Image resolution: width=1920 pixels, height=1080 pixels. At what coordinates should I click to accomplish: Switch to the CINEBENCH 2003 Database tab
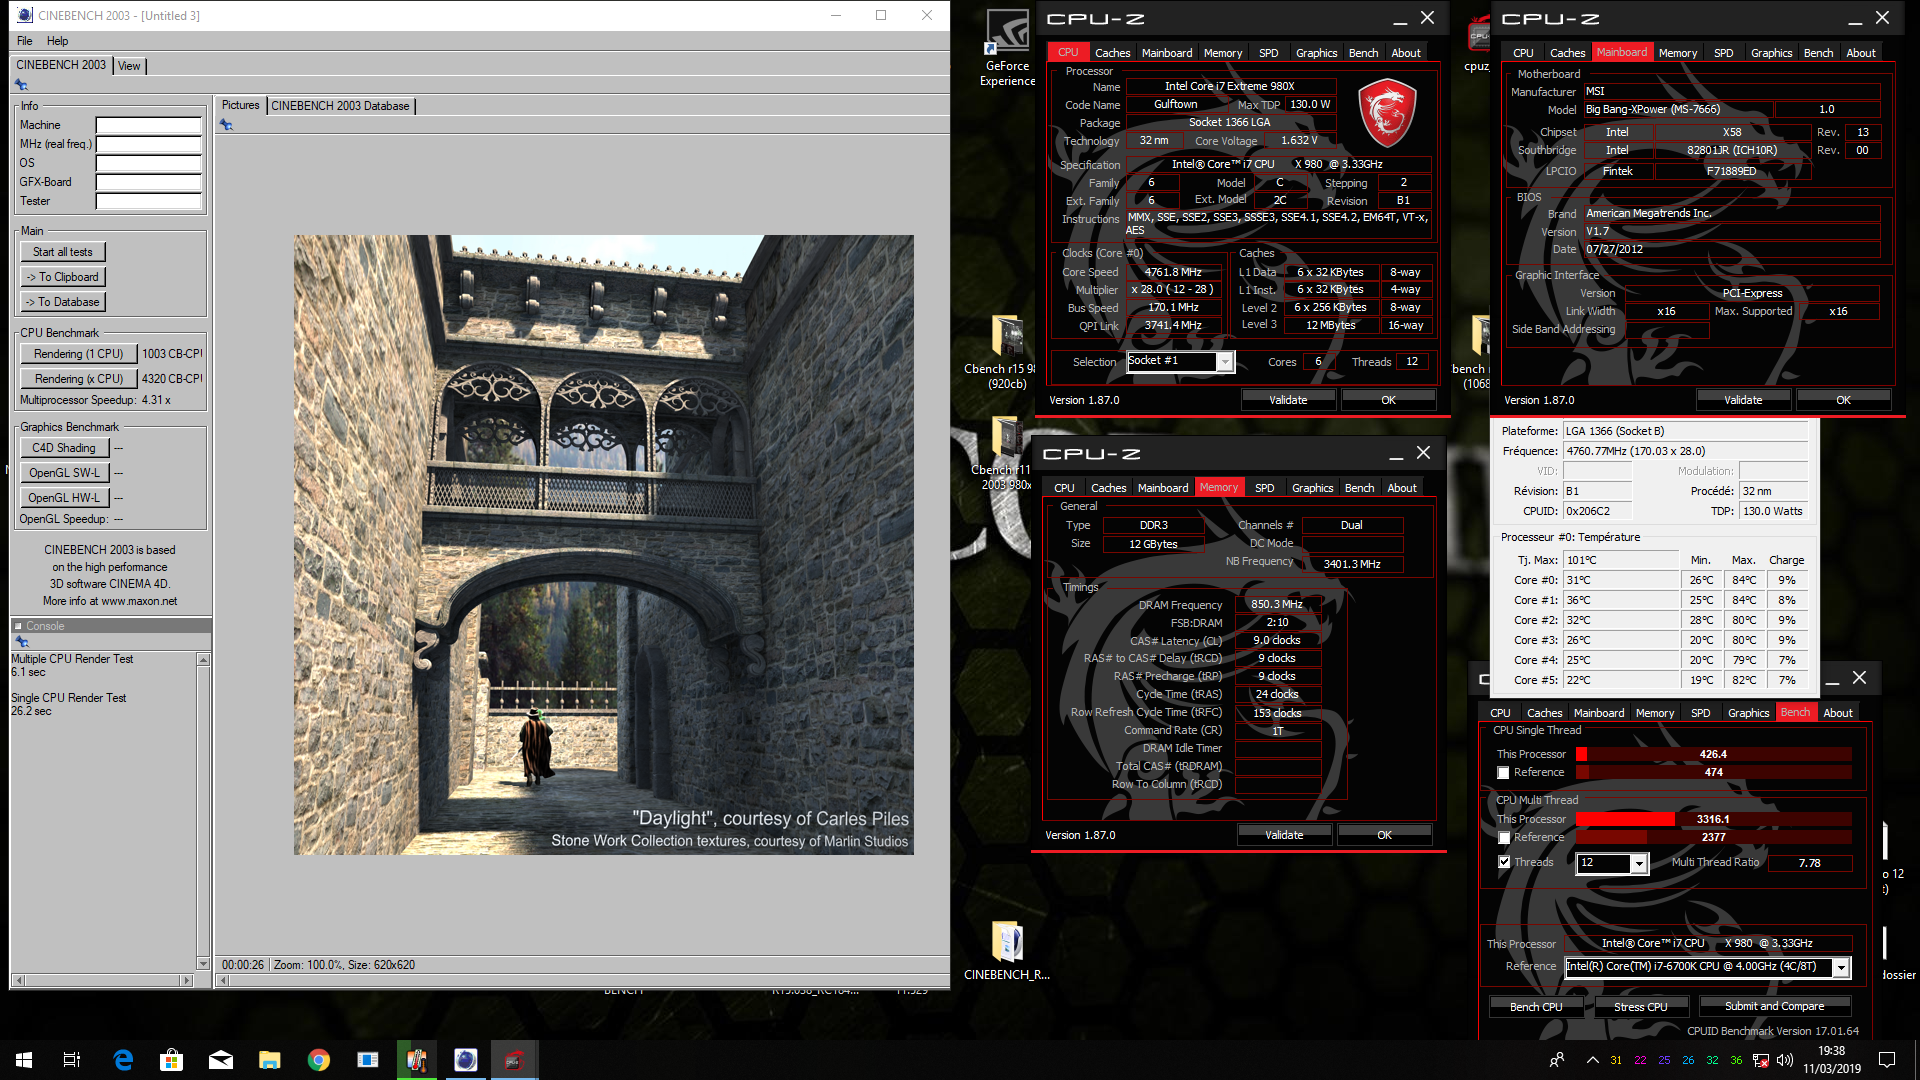[x=340, y=106]
